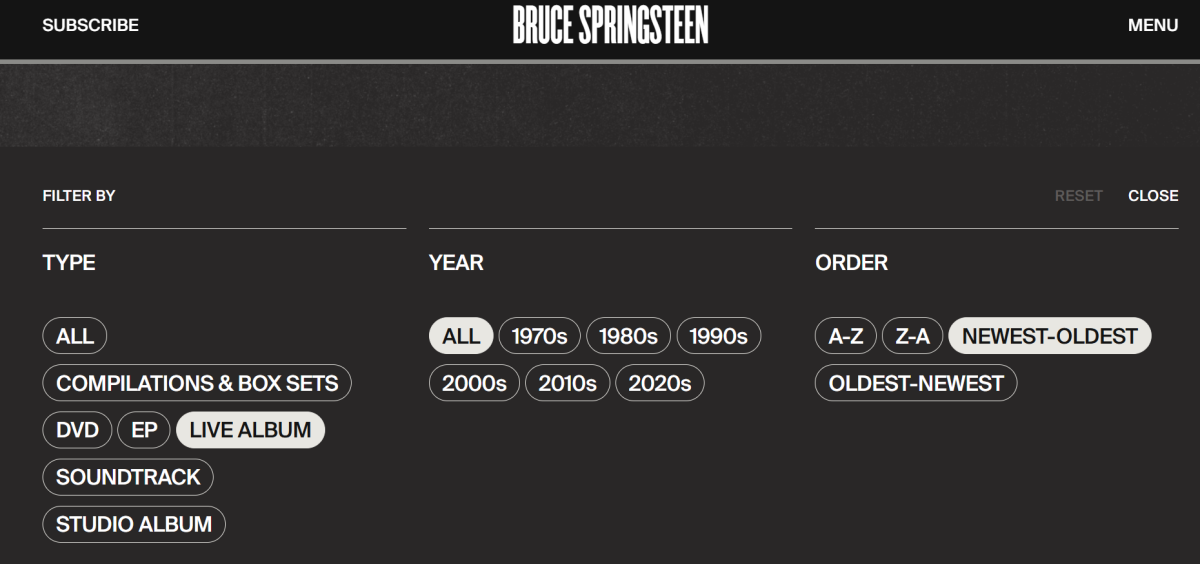Screen dimensions: 1200x564
Task: Click the SUBSCRIBE link
Action: (90, 25)
